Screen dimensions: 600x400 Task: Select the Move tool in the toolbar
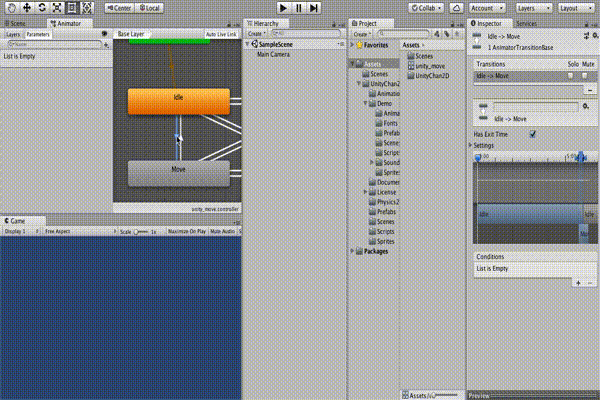pos(25,7)
